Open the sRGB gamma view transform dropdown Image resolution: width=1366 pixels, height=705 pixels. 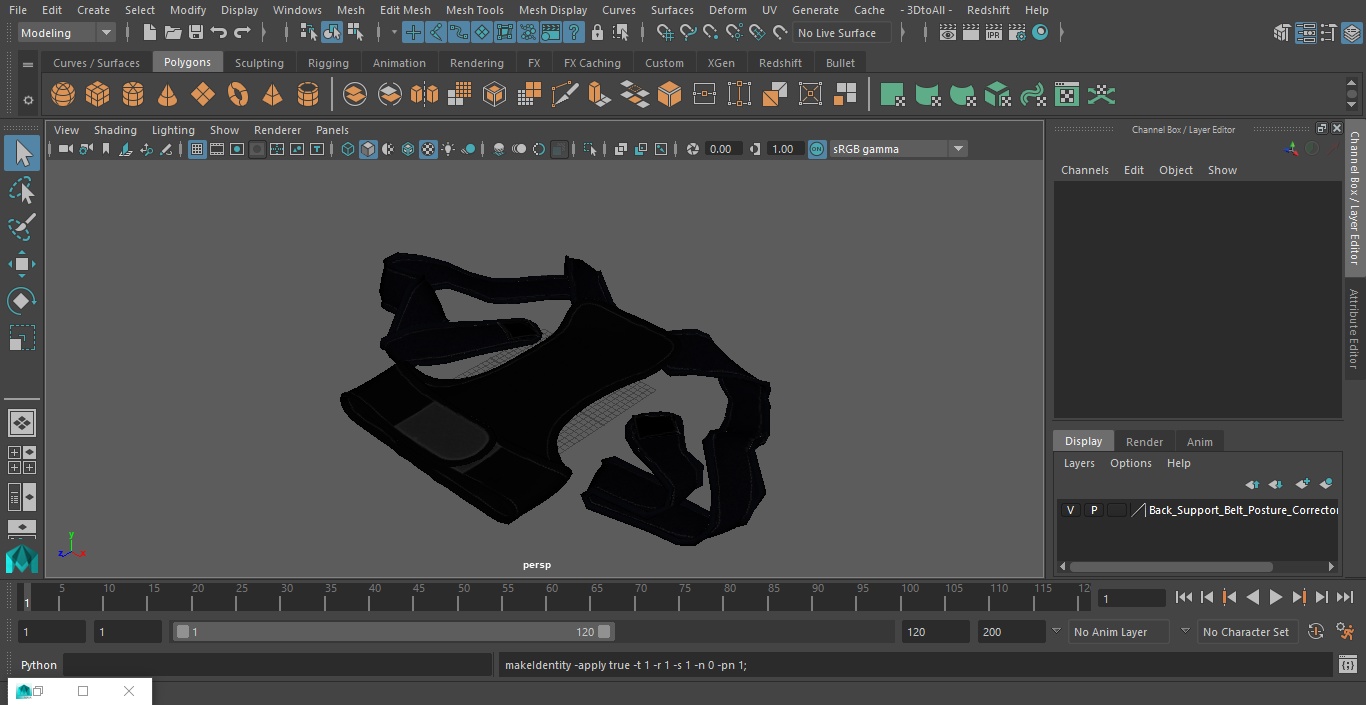pyautogui.click(x=898, y=149)
